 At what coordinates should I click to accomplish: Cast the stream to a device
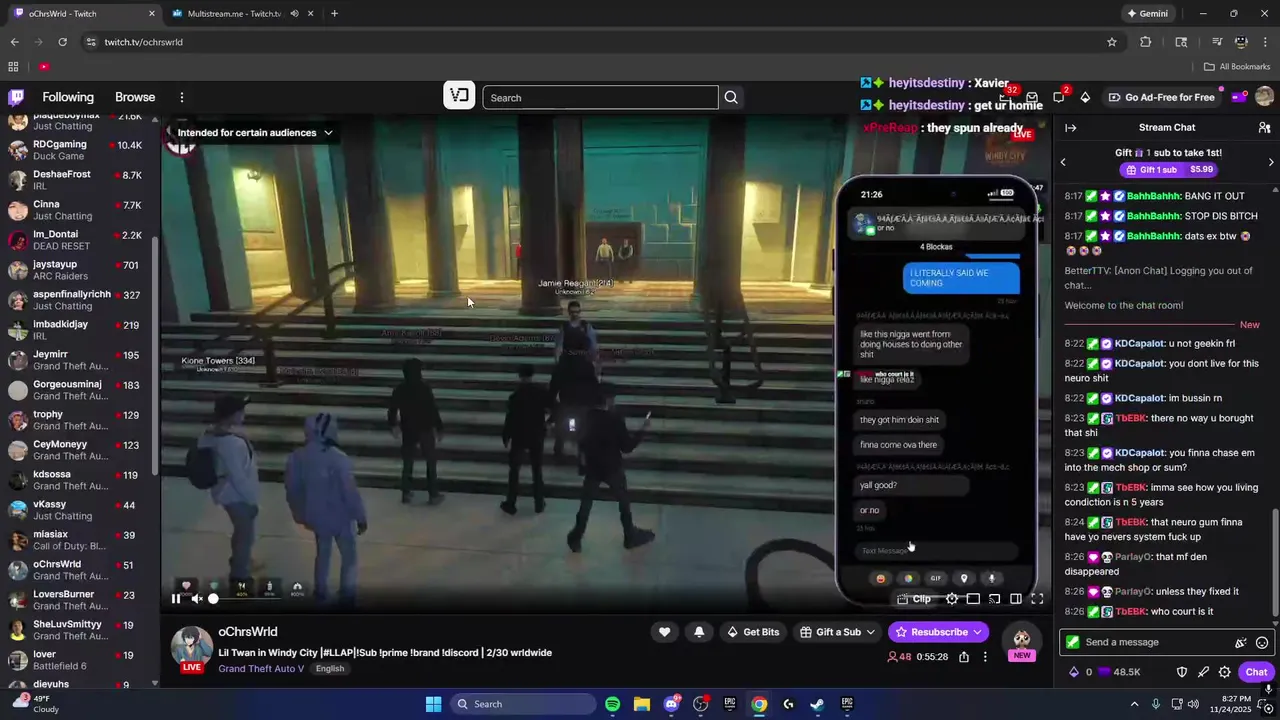coord(994,599)
